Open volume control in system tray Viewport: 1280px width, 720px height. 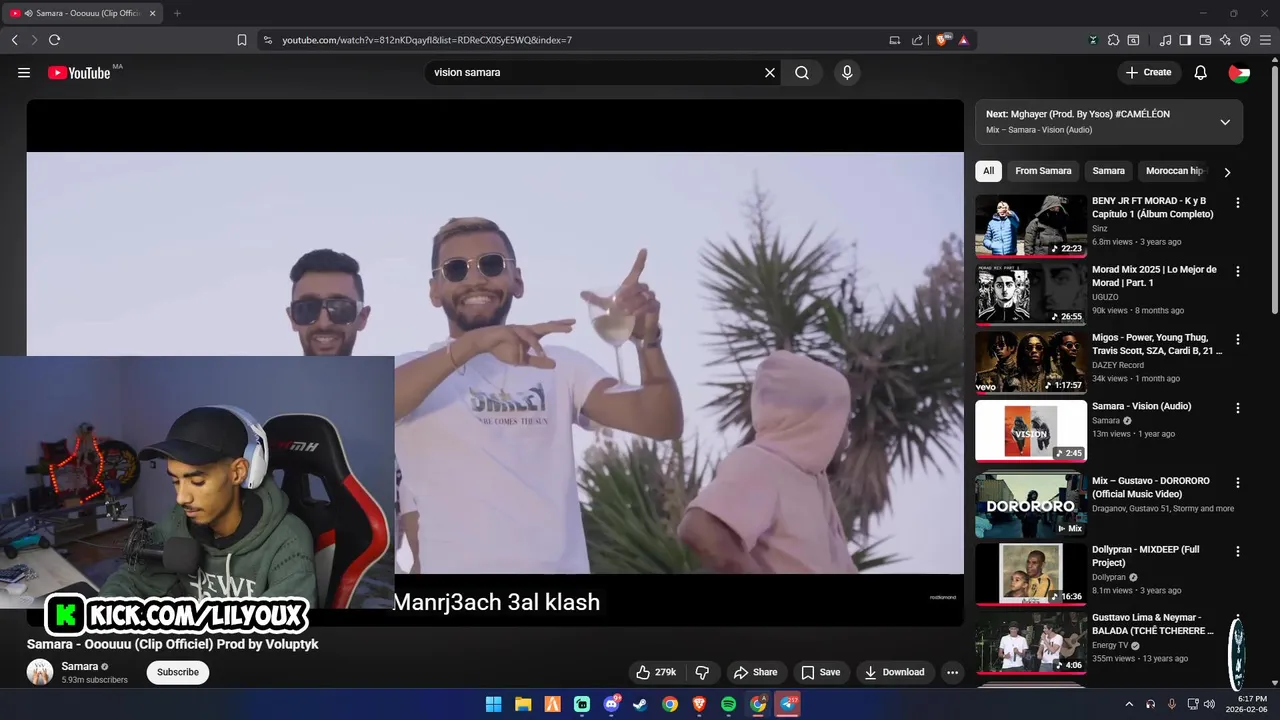click(x=1209, y=704)
